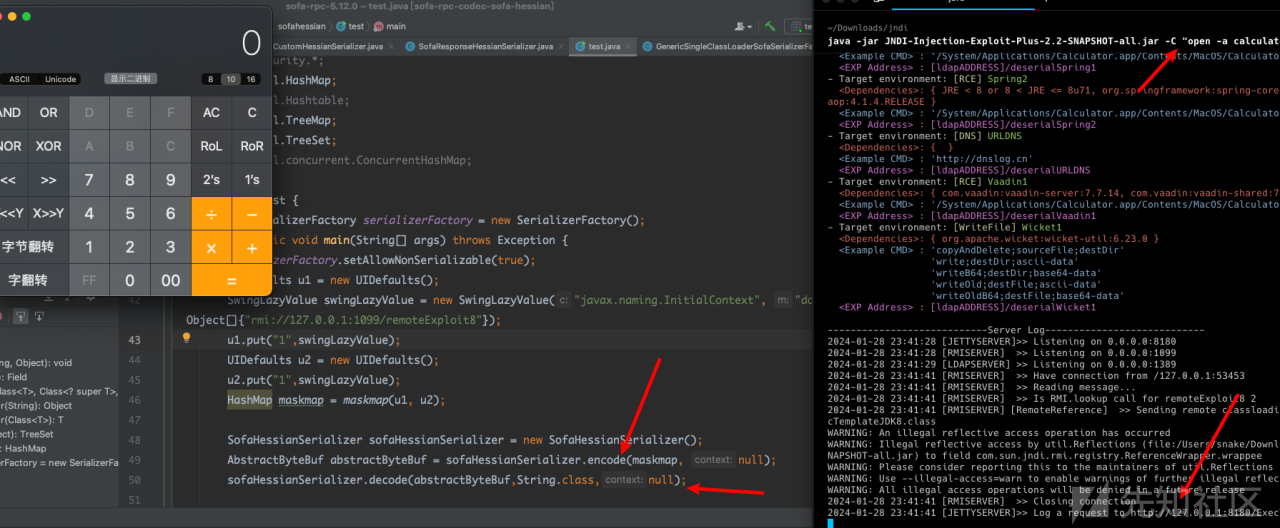Screen dimensions: 1280x528
Task: Click the OR button in Calculator
Action: [48, 112]
